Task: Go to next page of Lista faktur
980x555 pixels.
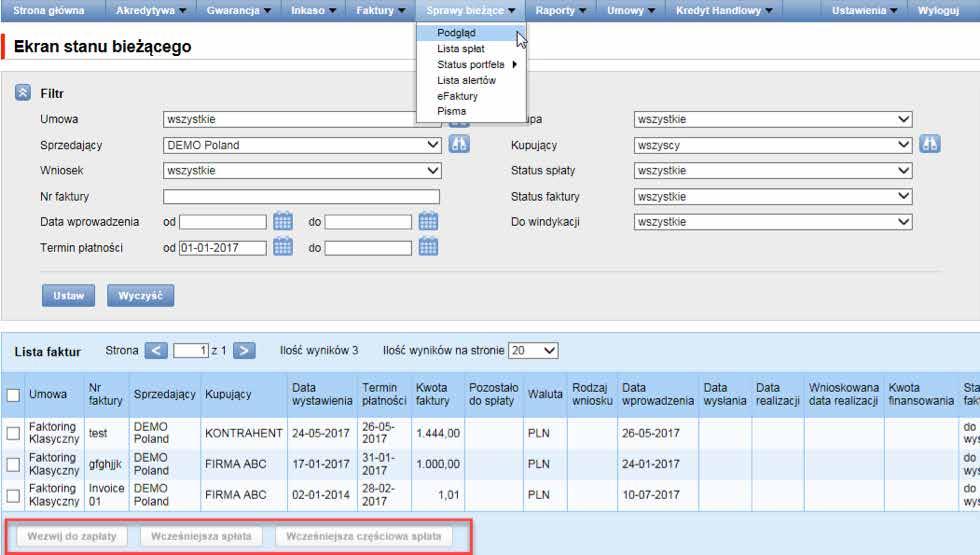Action: [x=244, y=351]
